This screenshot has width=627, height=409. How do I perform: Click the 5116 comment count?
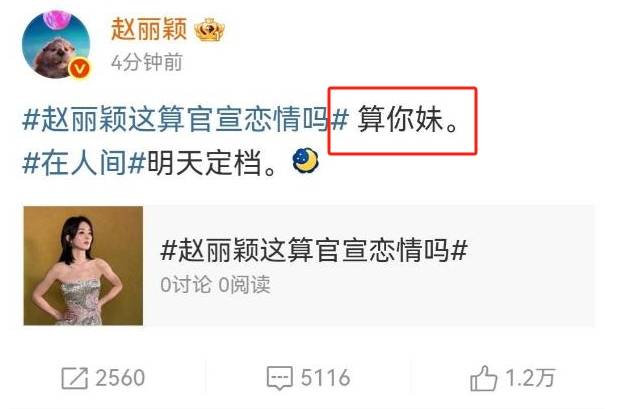coord(325,378)
